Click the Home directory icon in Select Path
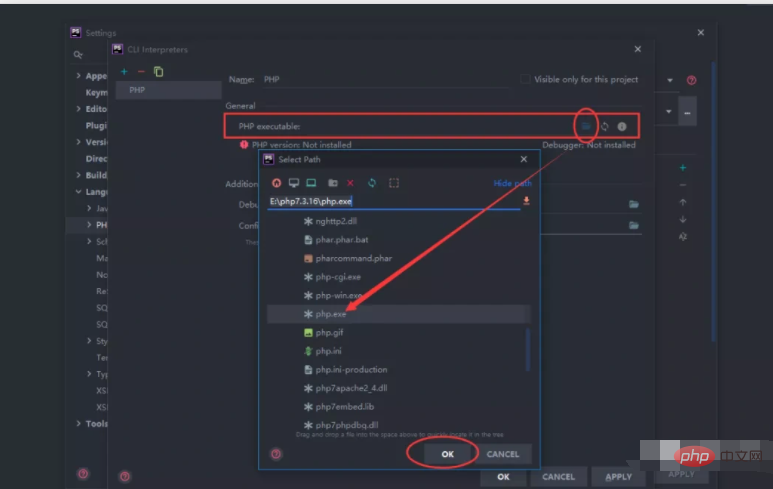The height and width of the screenshot is (489, 773). pyautogui.click(x=276, y=183)
